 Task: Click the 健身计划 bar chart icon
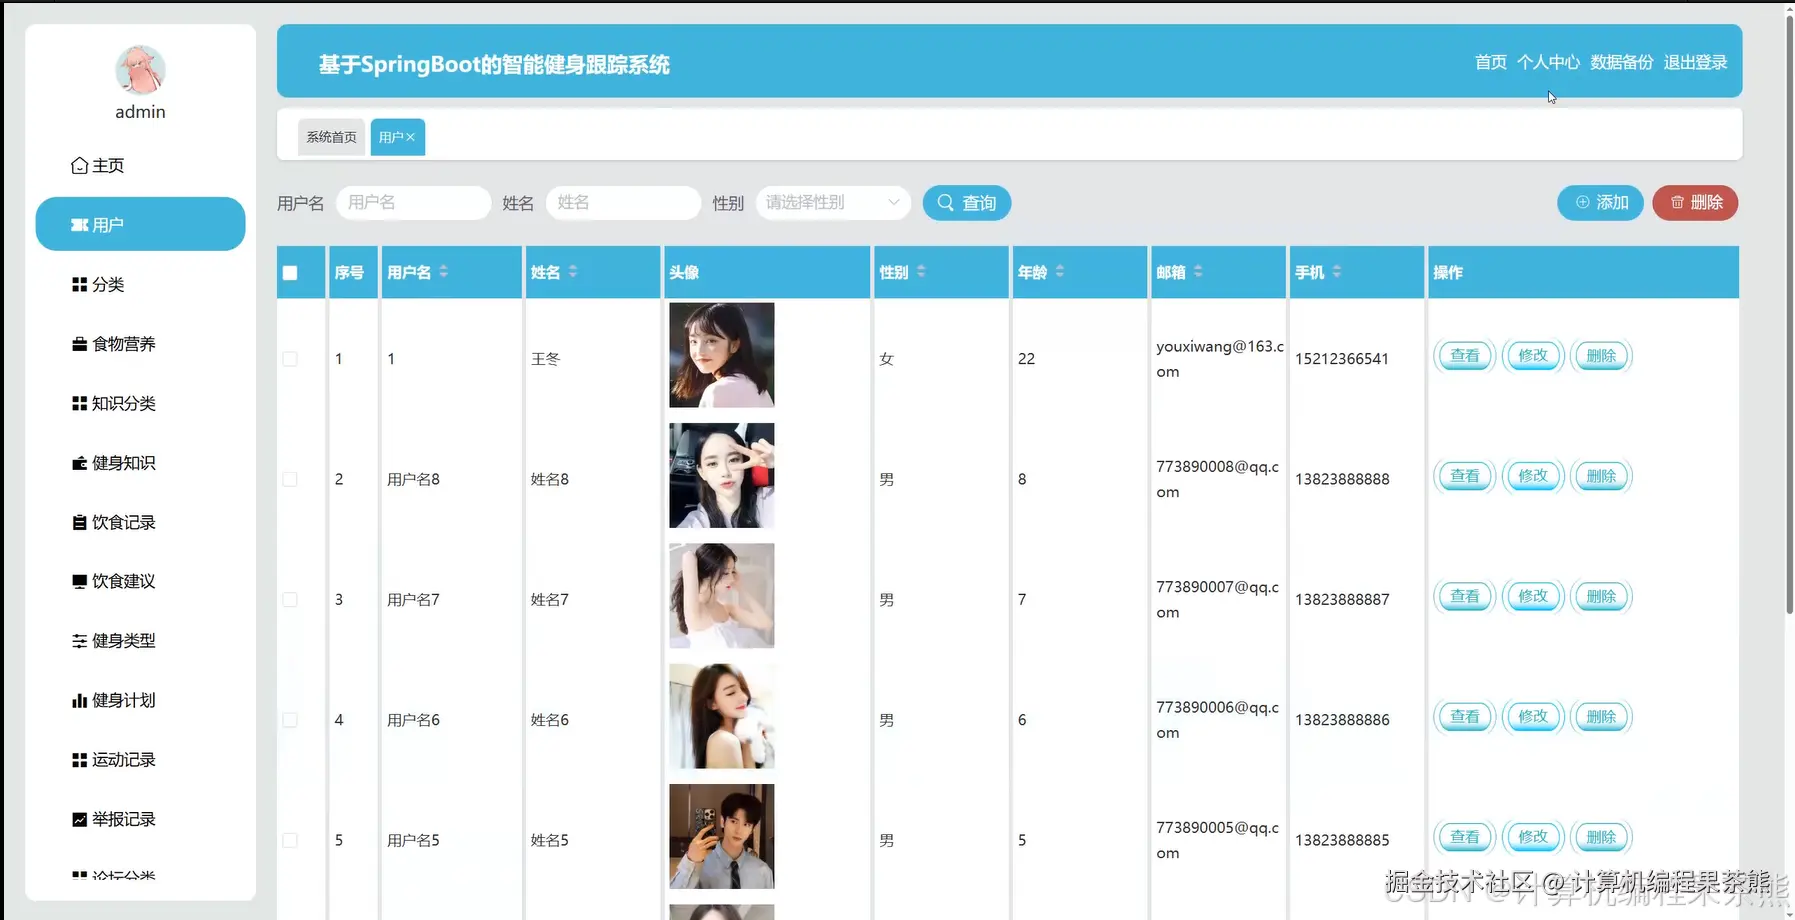[80, 700]
